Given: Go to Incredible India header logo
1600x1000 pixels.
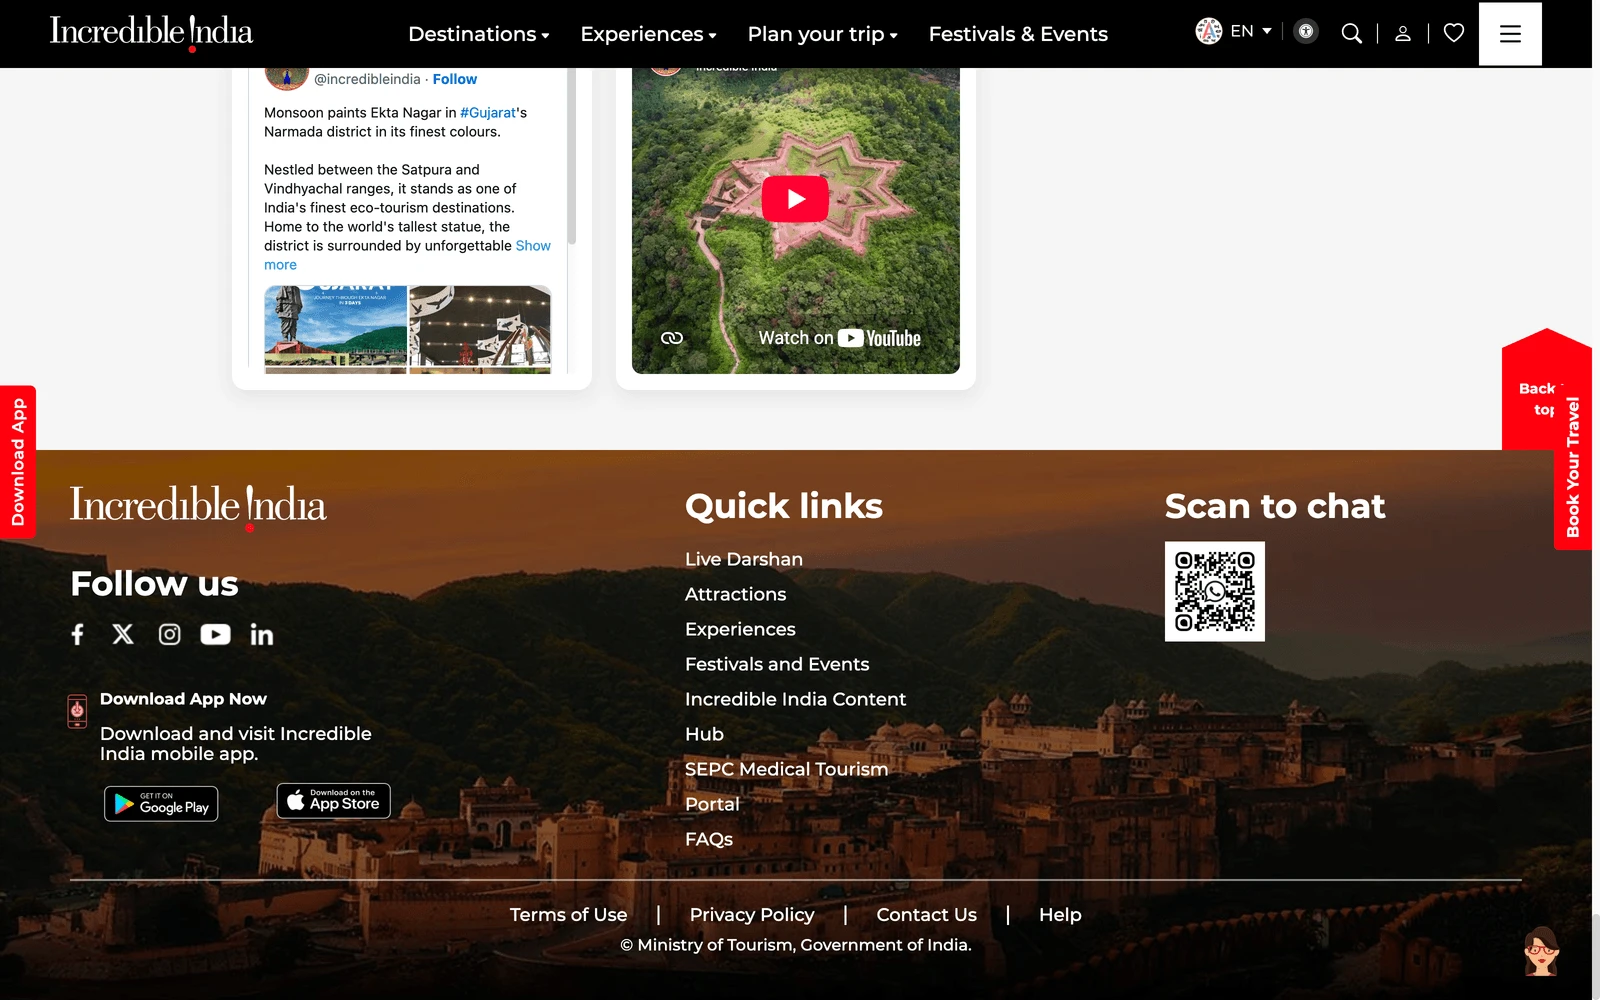Looking at the screenshot, I should tap(151, 32).
